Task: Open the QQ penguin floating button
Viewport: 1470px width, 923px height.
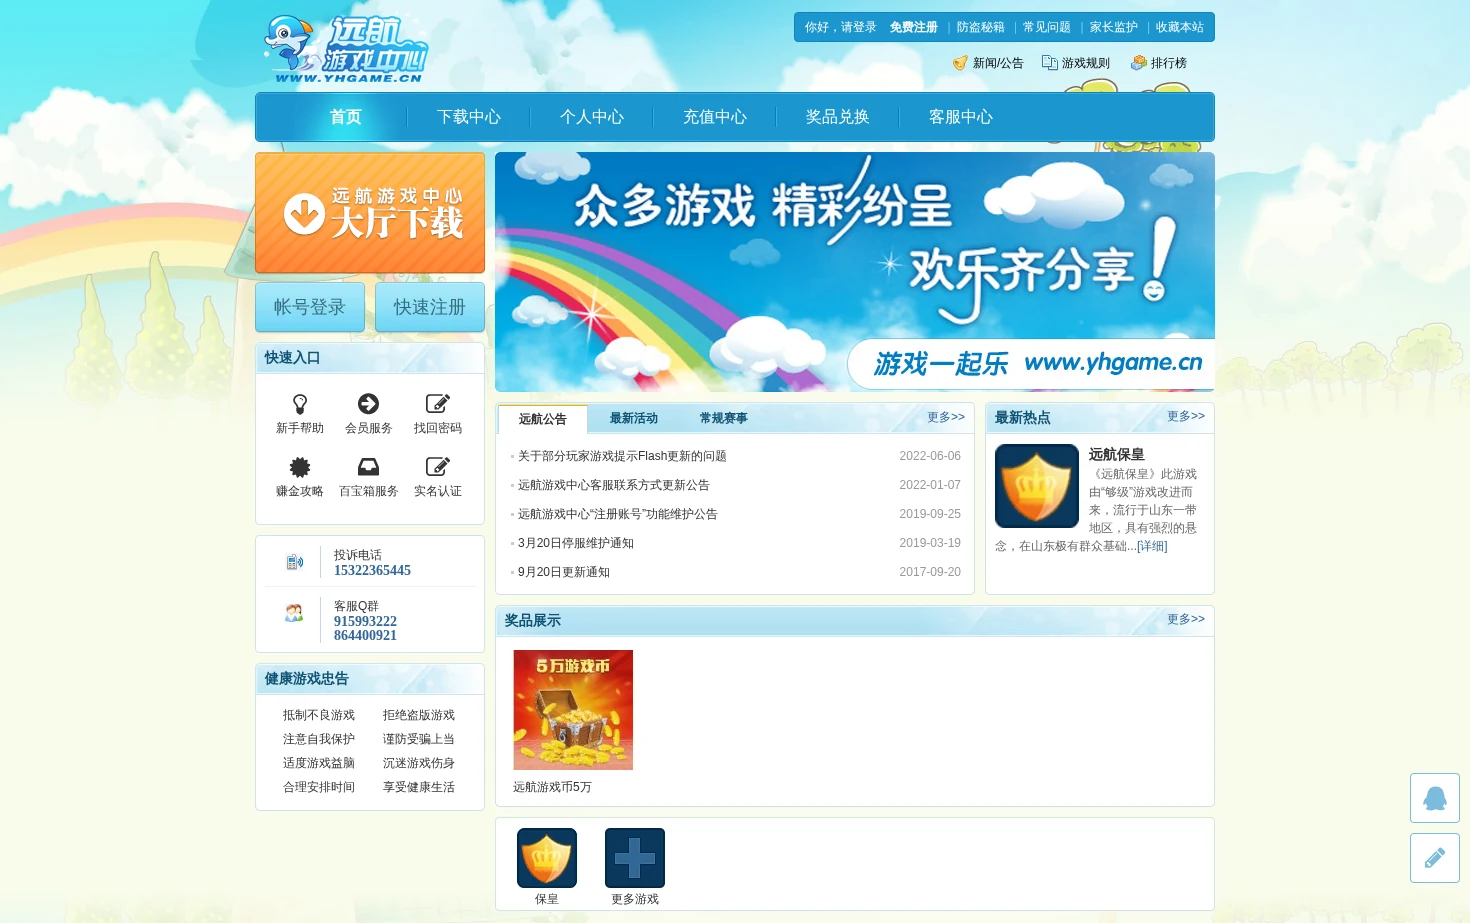Action: point(1435,798)
